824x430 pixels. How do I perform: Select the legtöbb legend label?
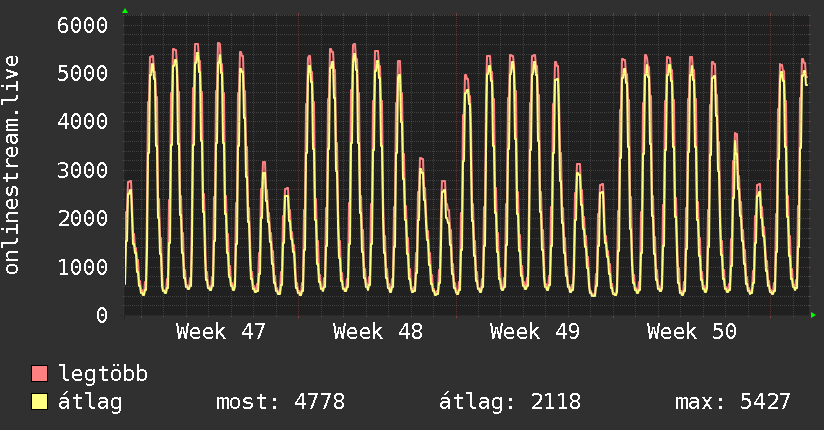104,375
